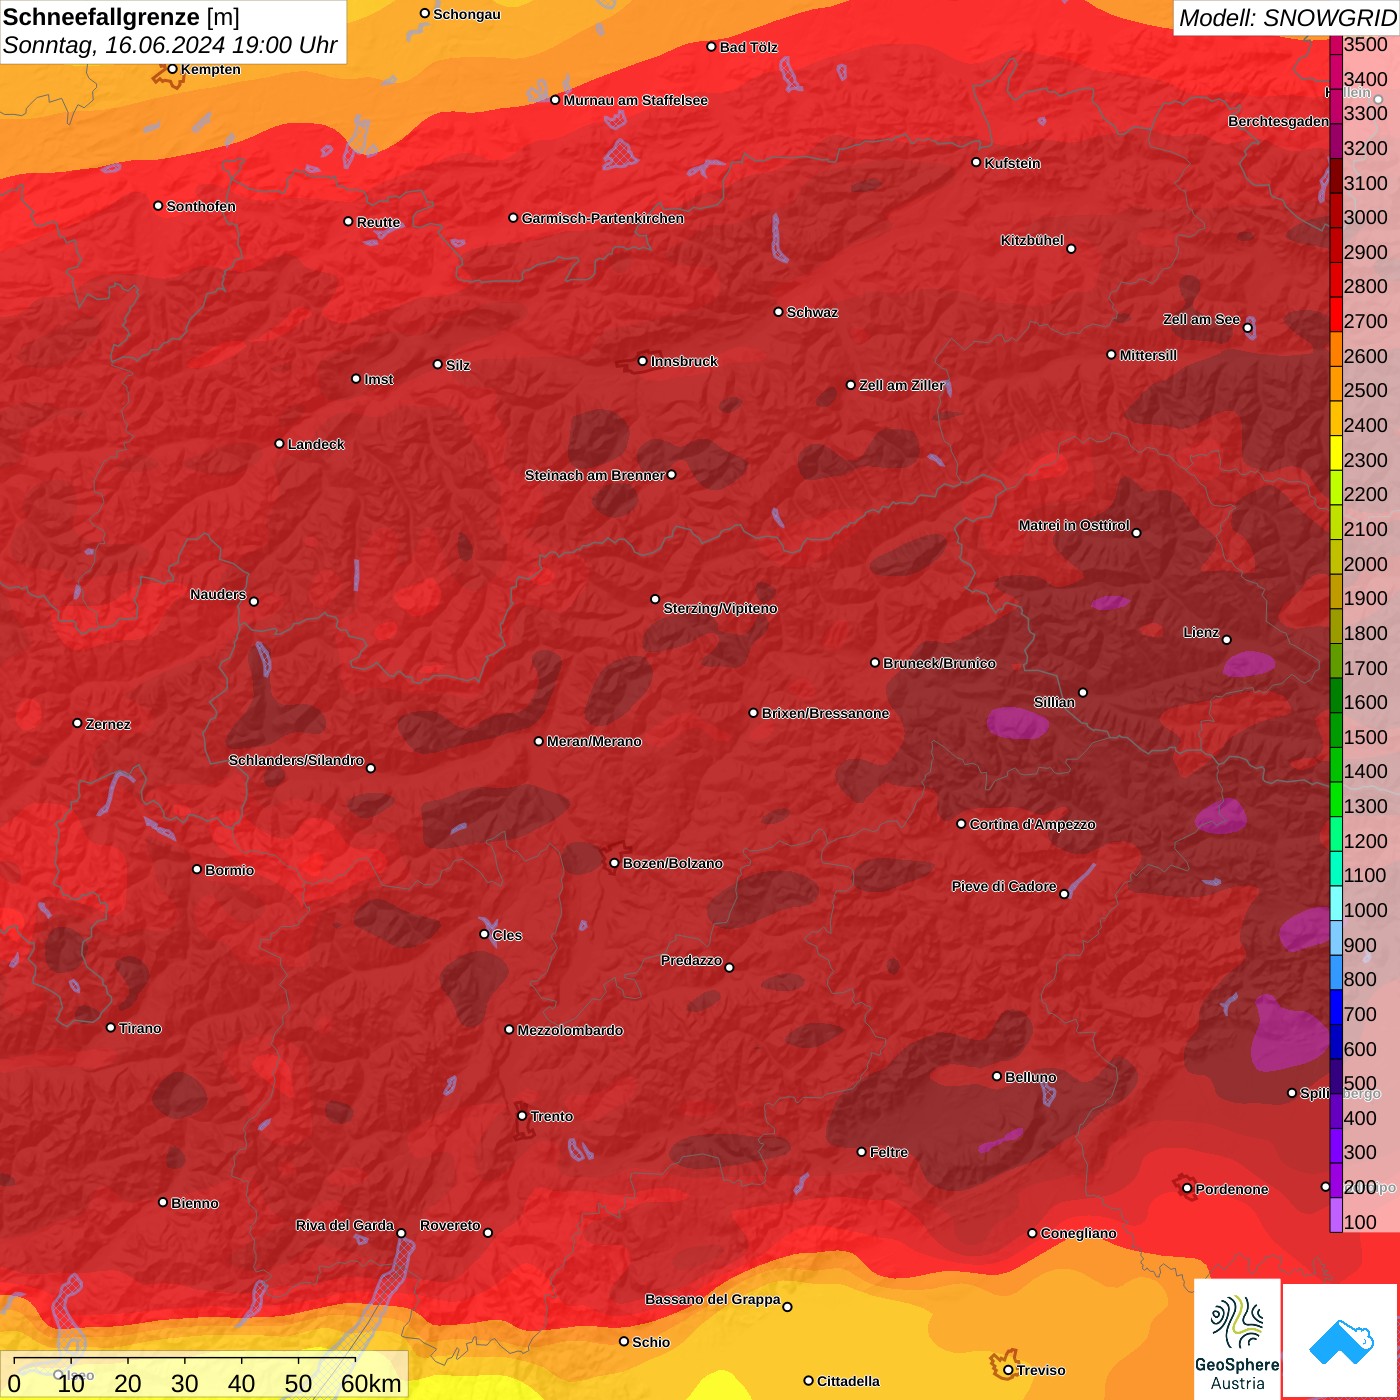This screenshot has height=1400, width=1400.
Task: Click the legend value 100
Action: 1360,1222
